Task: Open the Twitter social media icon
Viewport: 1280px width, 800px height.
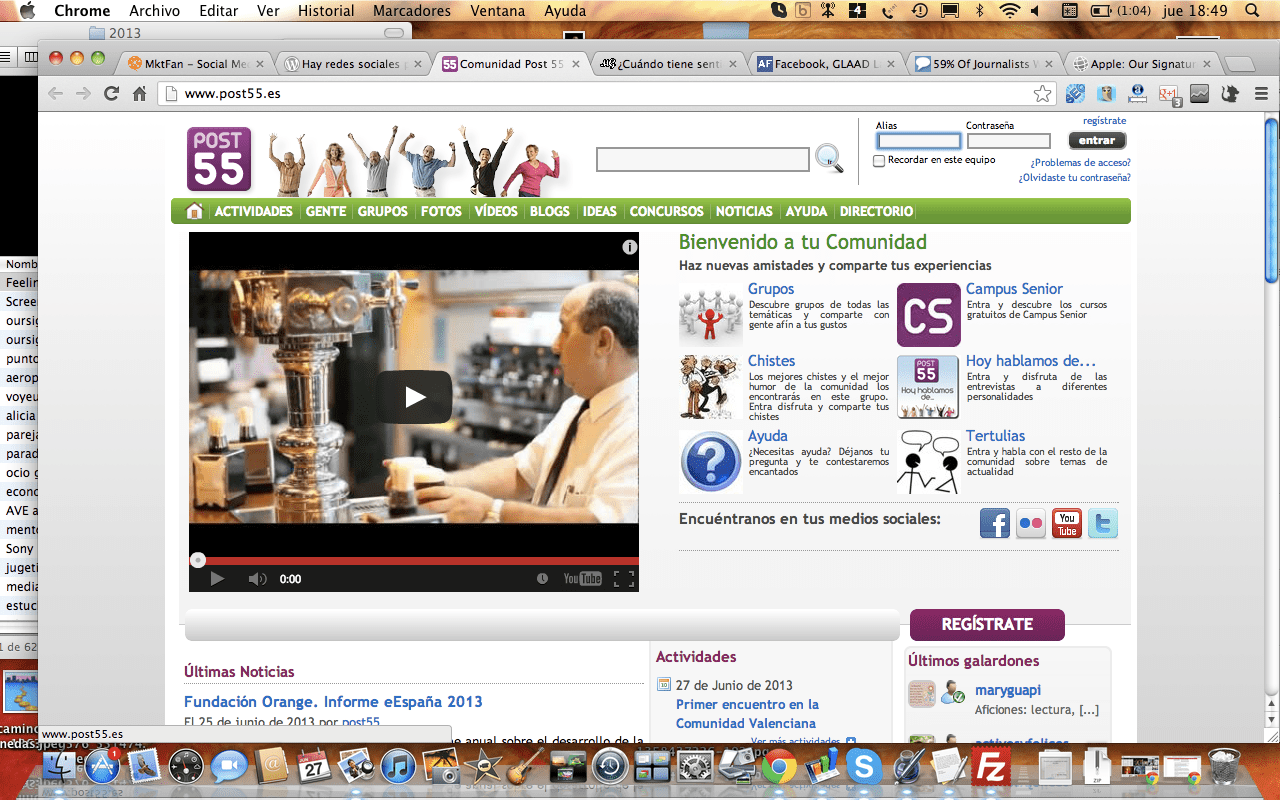Action: coord(1103,523)
